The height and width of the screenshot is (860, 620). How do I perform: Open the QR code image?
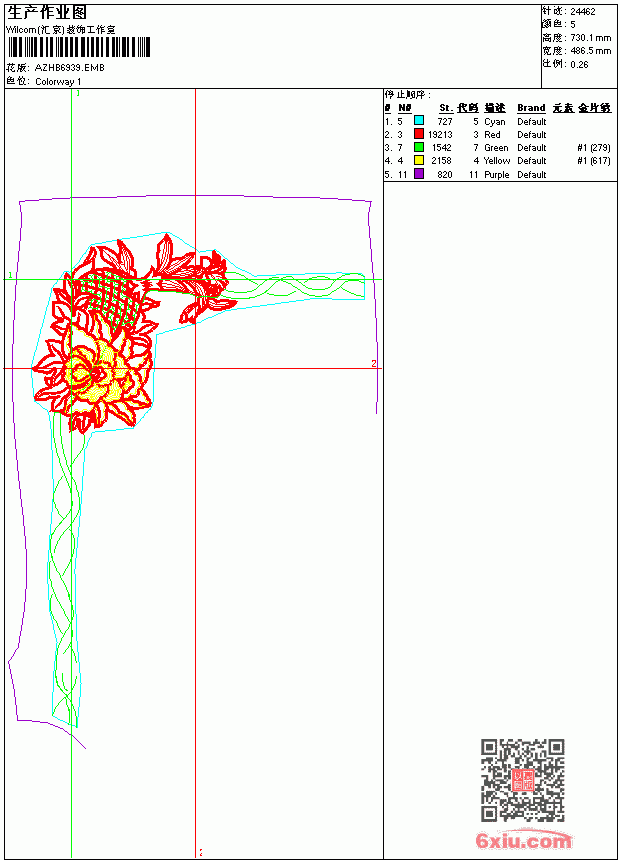[x=523, y=780]
